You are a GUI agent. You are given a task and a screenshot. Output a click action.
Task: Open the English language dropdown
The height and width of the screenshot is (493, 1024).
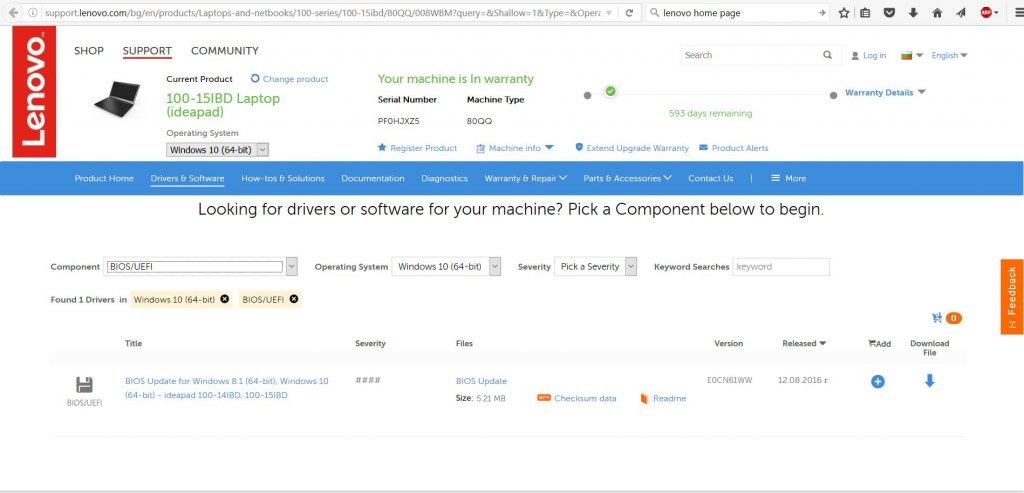point(949,56)
